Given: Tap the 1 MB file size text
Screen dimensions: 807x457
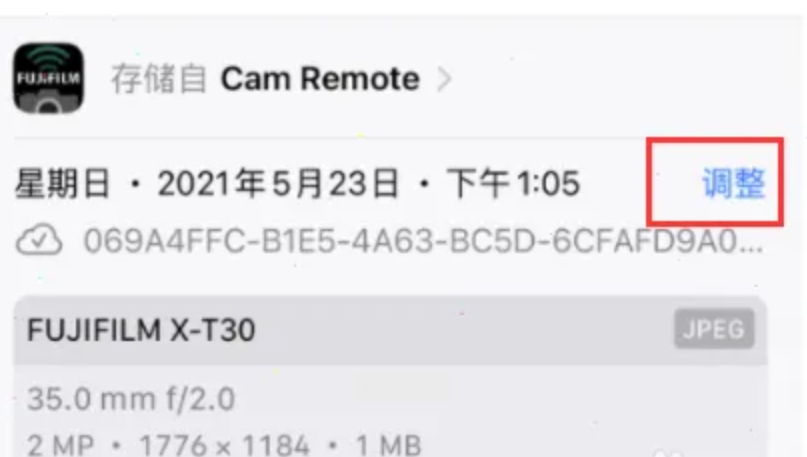Looking at the screenshot, I should point(389,445).
